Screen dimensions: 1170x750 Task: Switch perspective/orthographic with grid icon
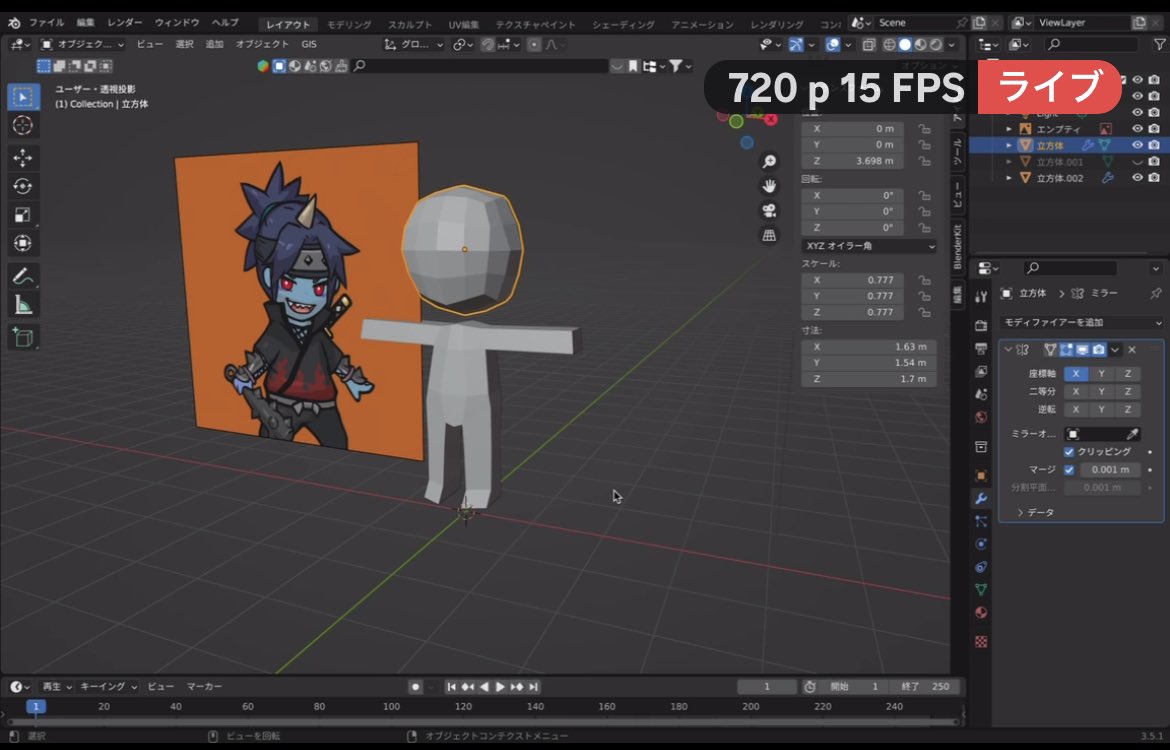(x=769, y=235)
